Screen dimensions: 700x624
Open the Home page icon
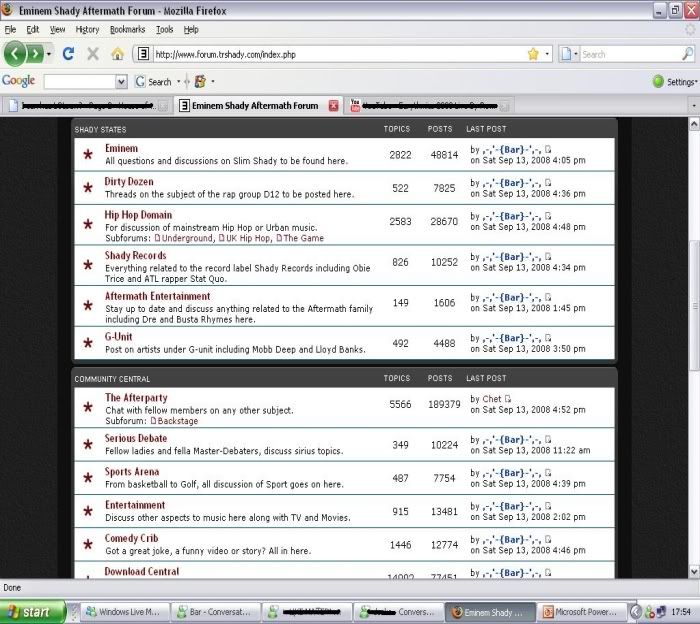tap(117, 54)
